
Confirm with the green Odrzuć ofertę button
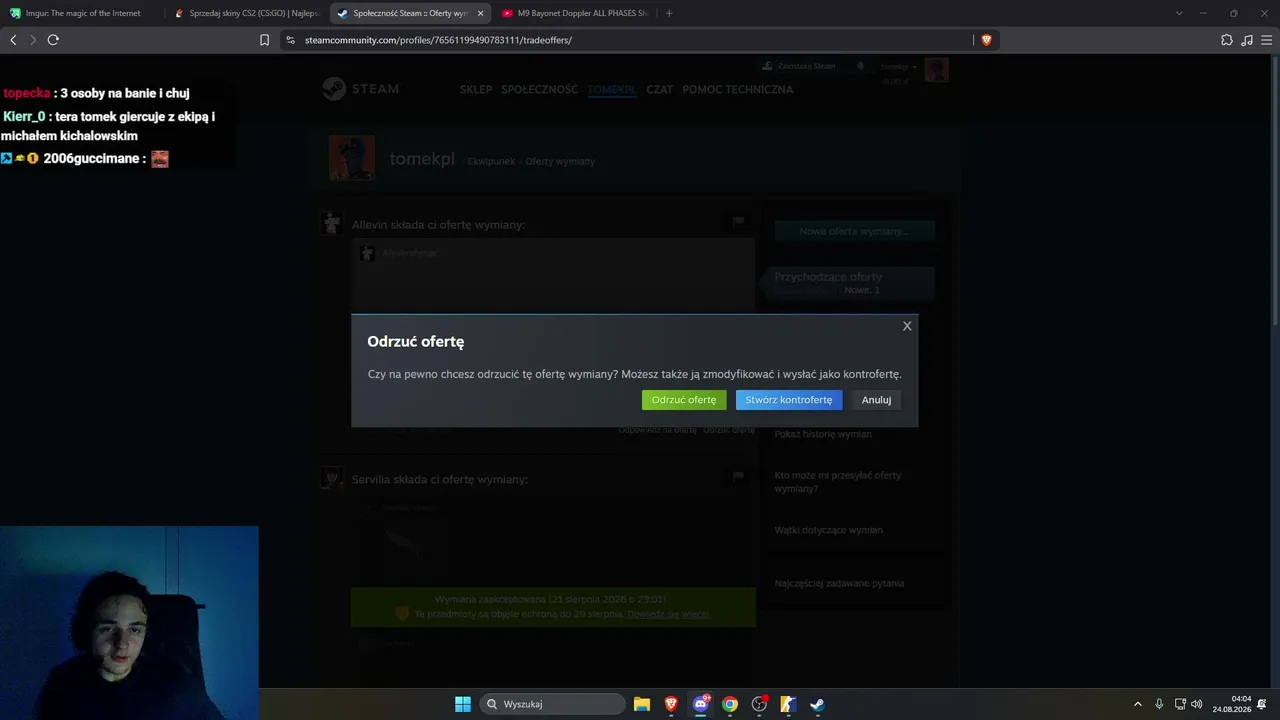684,400
